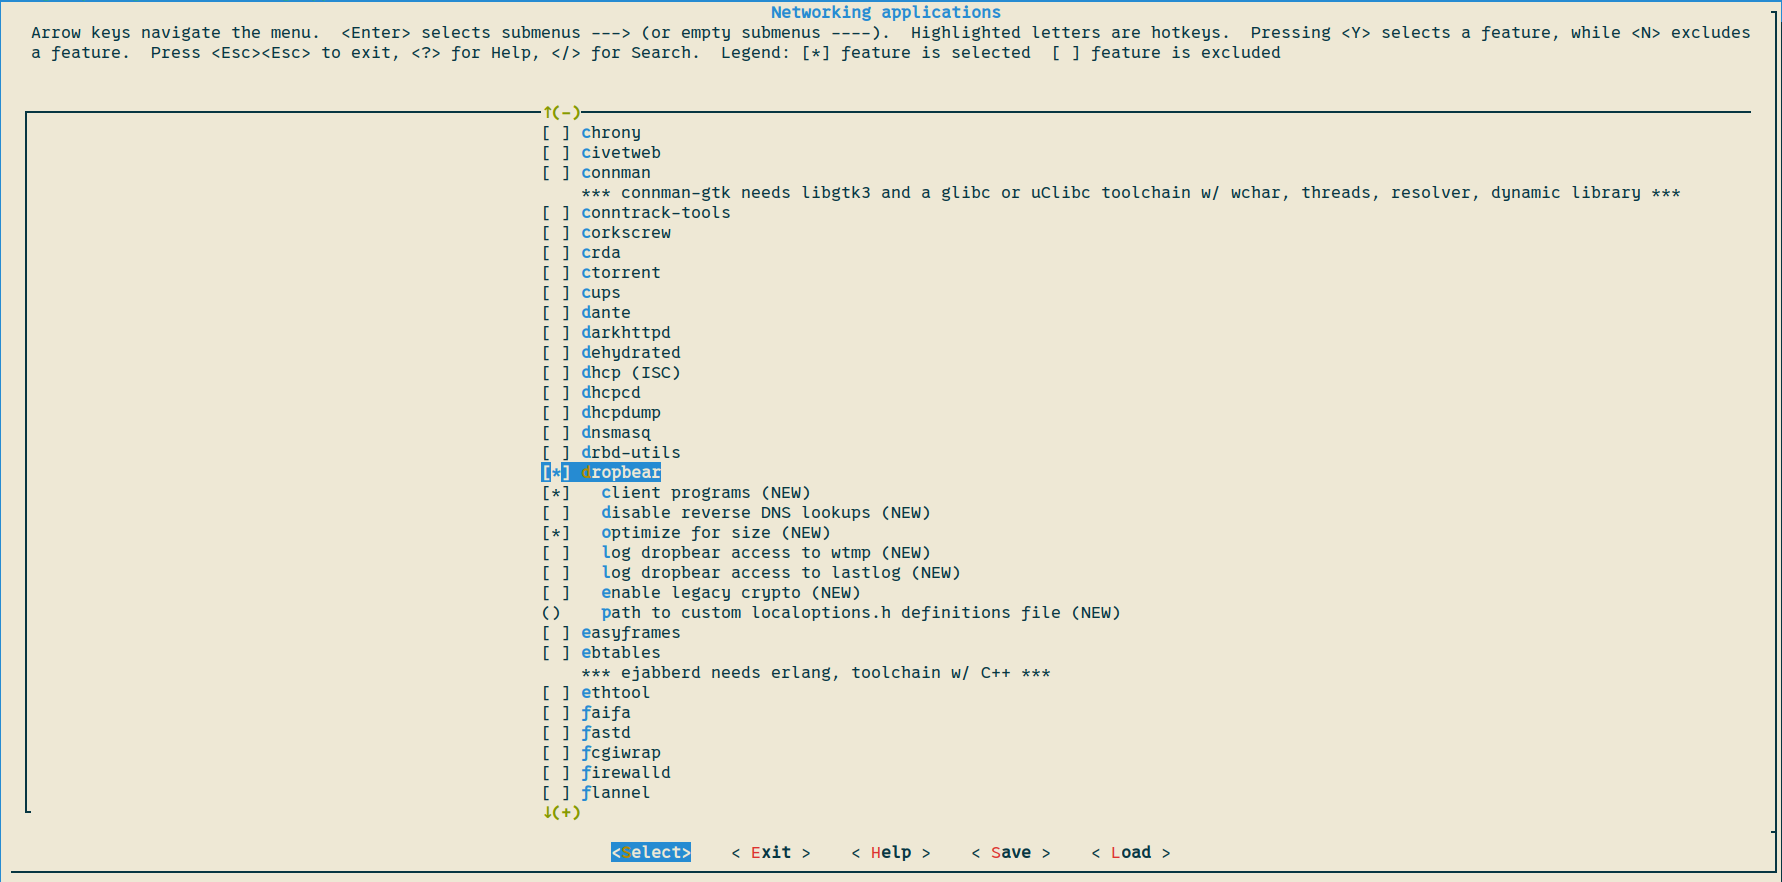
Task: Enable disable reverse DNS lookups checkbox
Action: pos(556,512)
